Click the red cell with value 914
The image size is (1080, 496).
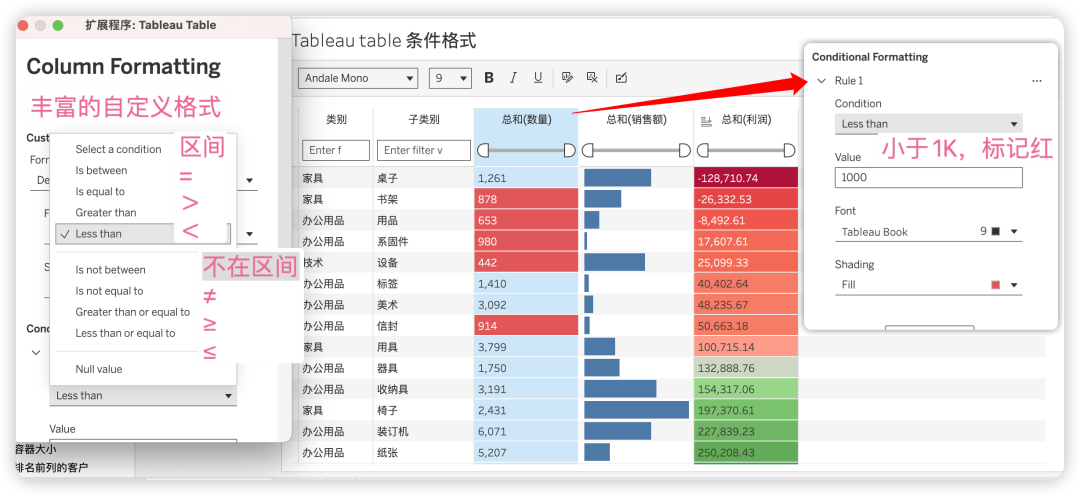point(526,327)
